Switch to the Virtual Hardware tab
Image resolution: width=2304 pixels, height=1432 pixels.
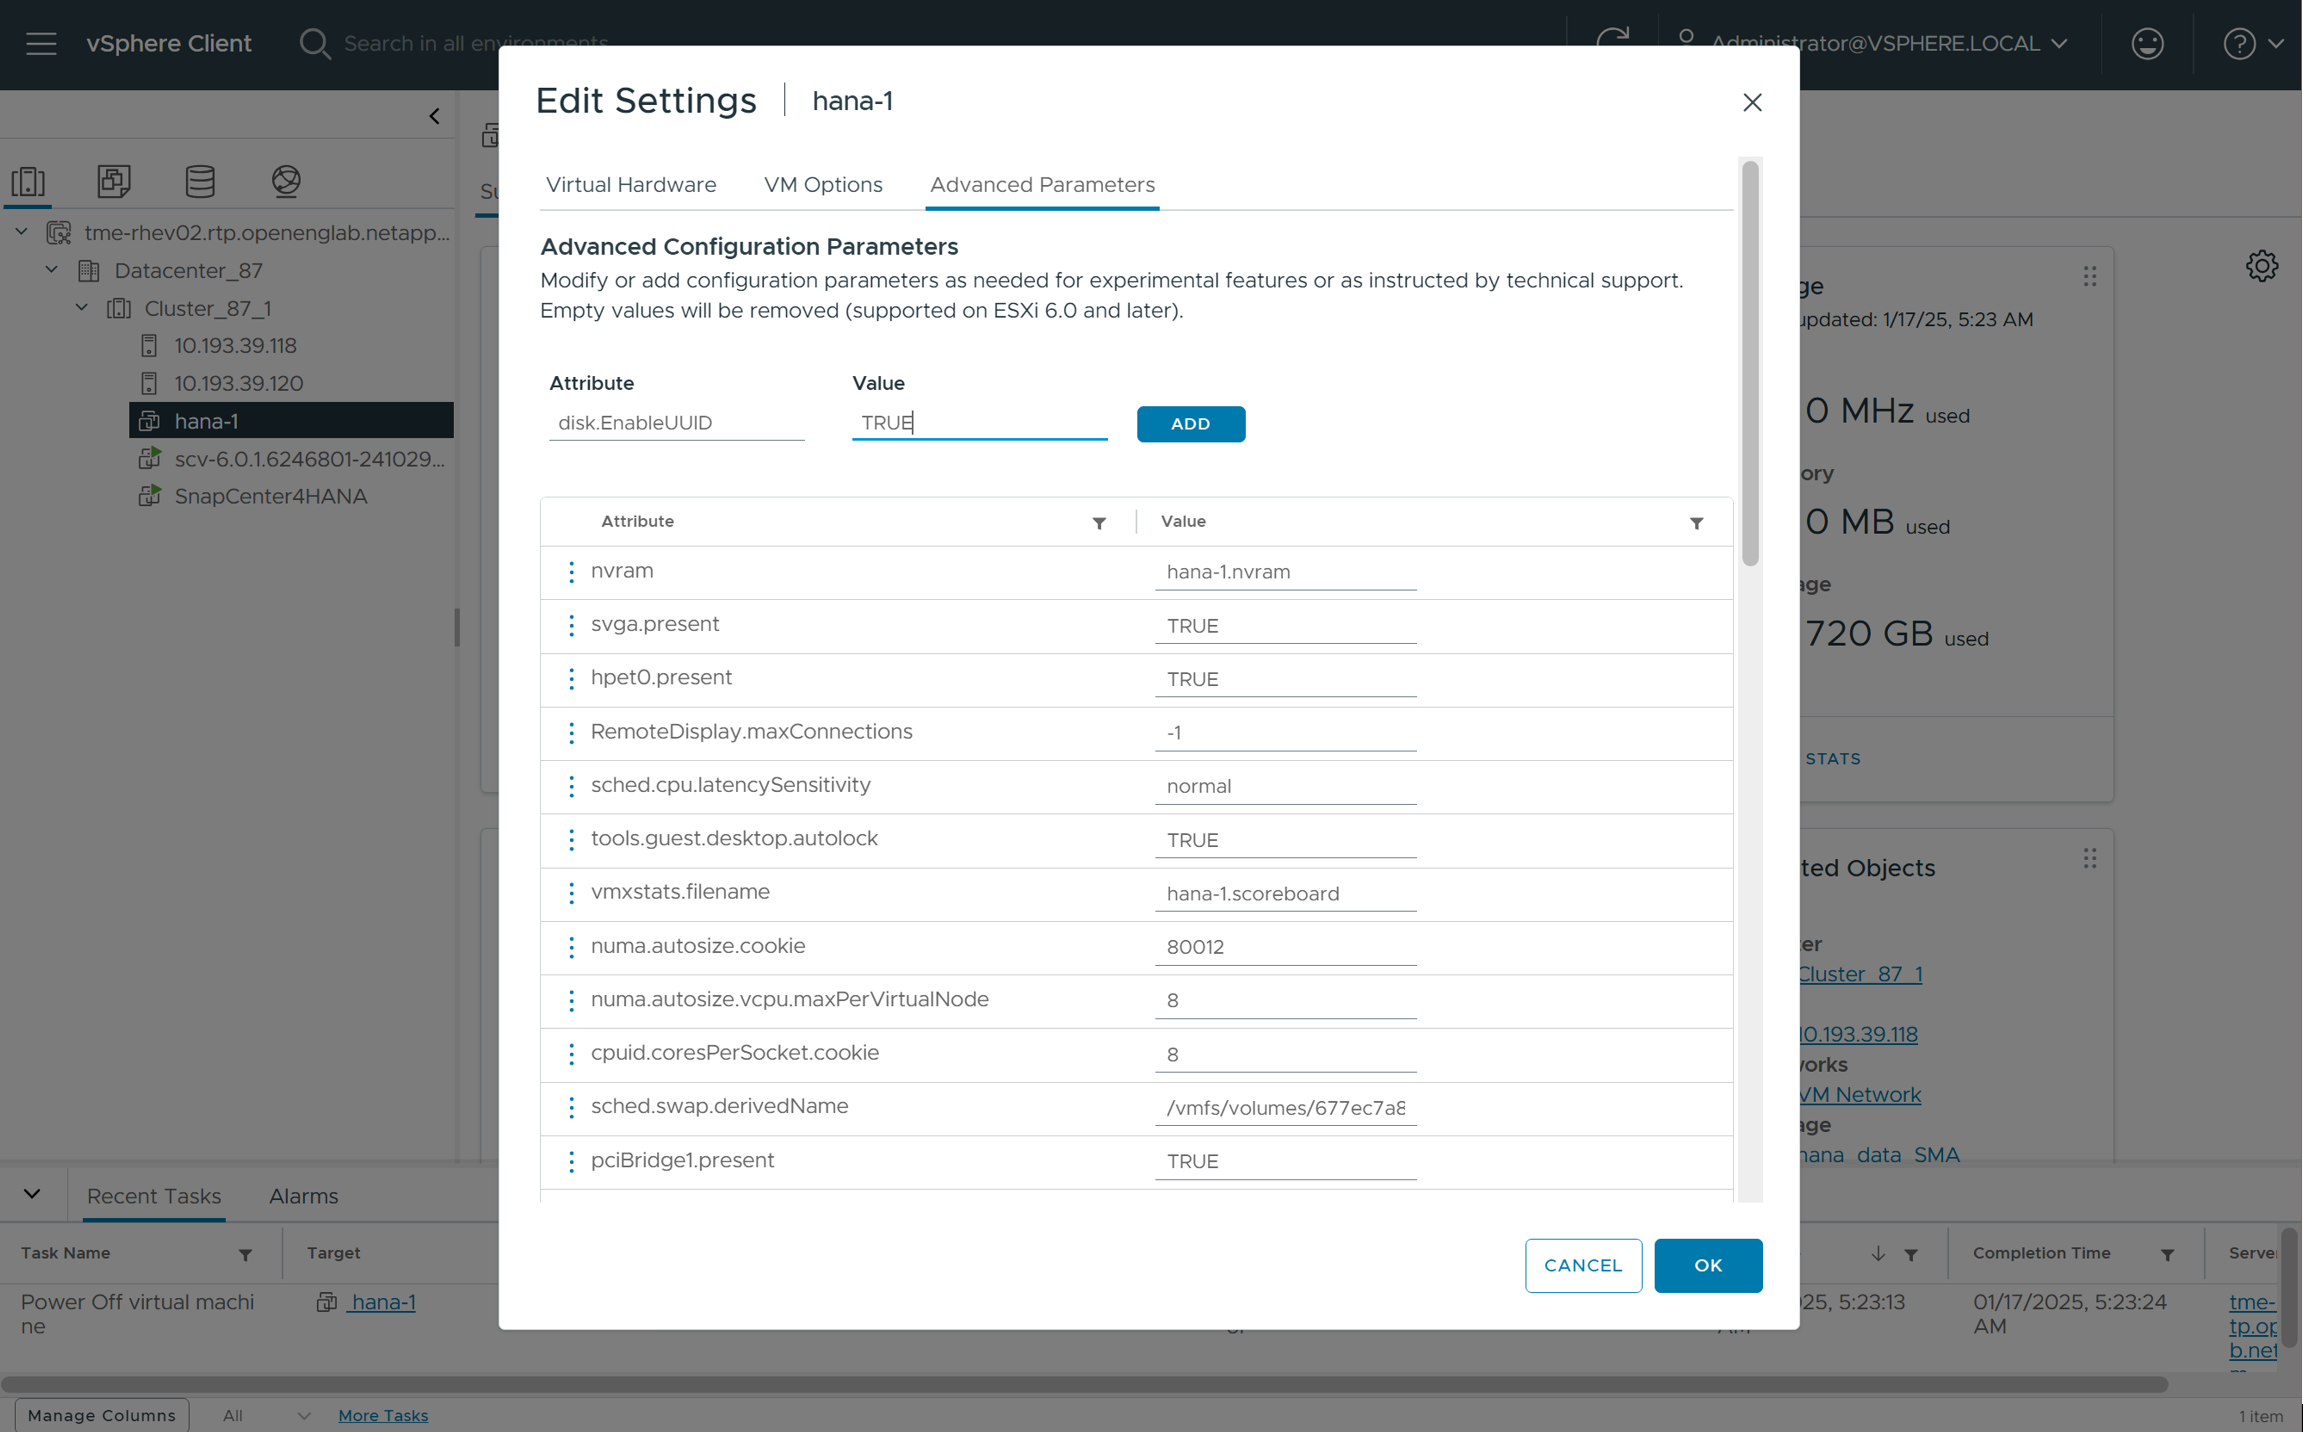(x=631, y=185)
